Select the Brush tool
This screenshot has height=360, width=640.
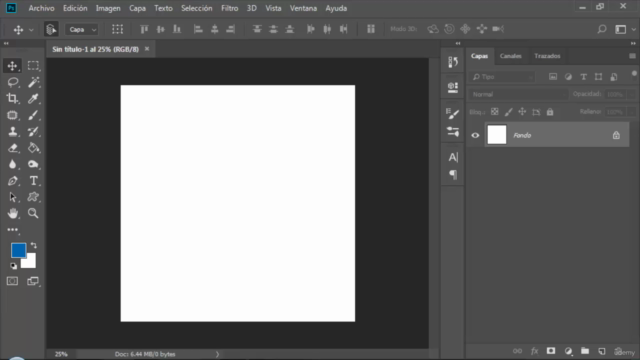coord(33,115)
